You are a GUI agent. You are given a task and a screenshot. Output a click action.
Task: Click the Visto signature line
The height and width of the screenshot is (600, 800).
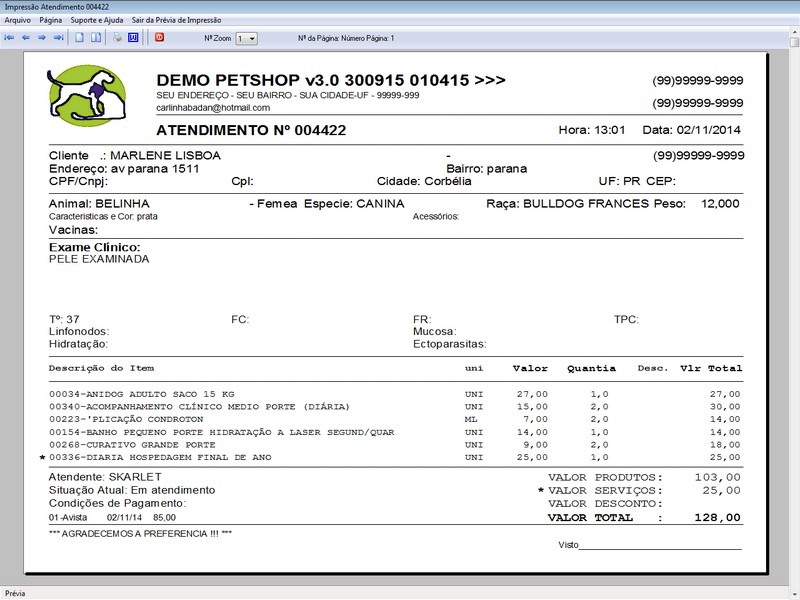tap(660, 548)
